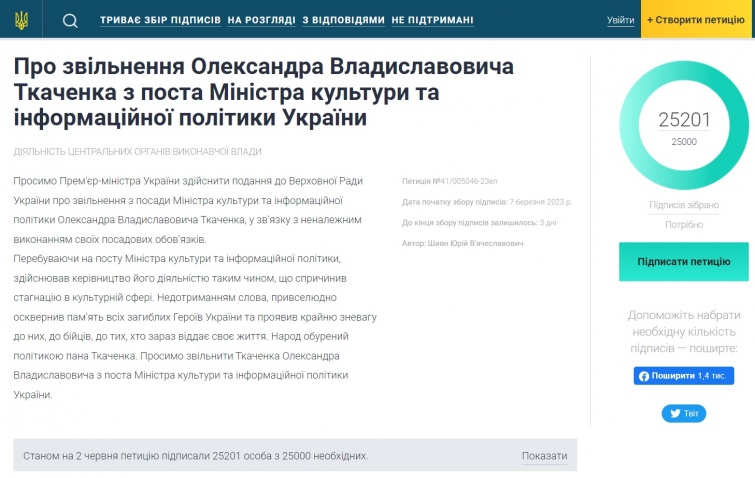This screenshot has height=478, width=755.
Task: Click the petition title heading
Action: pyautogui.click(x=264, y=92)
